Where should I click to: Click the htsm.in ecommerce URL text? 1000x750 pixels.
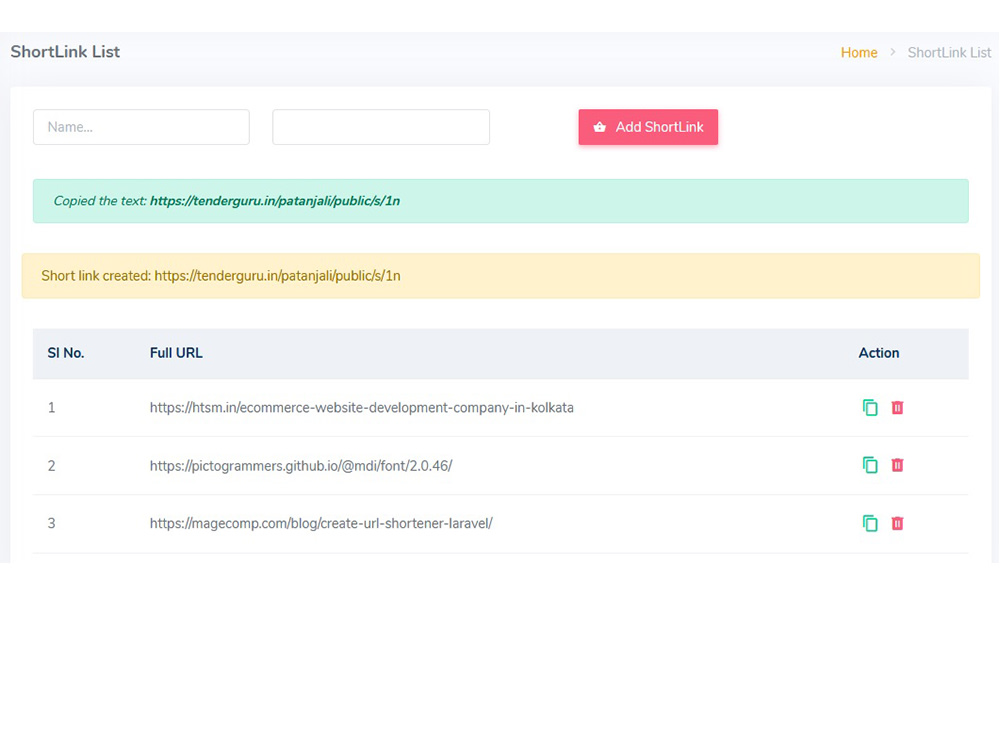click(x=362, y=408)
